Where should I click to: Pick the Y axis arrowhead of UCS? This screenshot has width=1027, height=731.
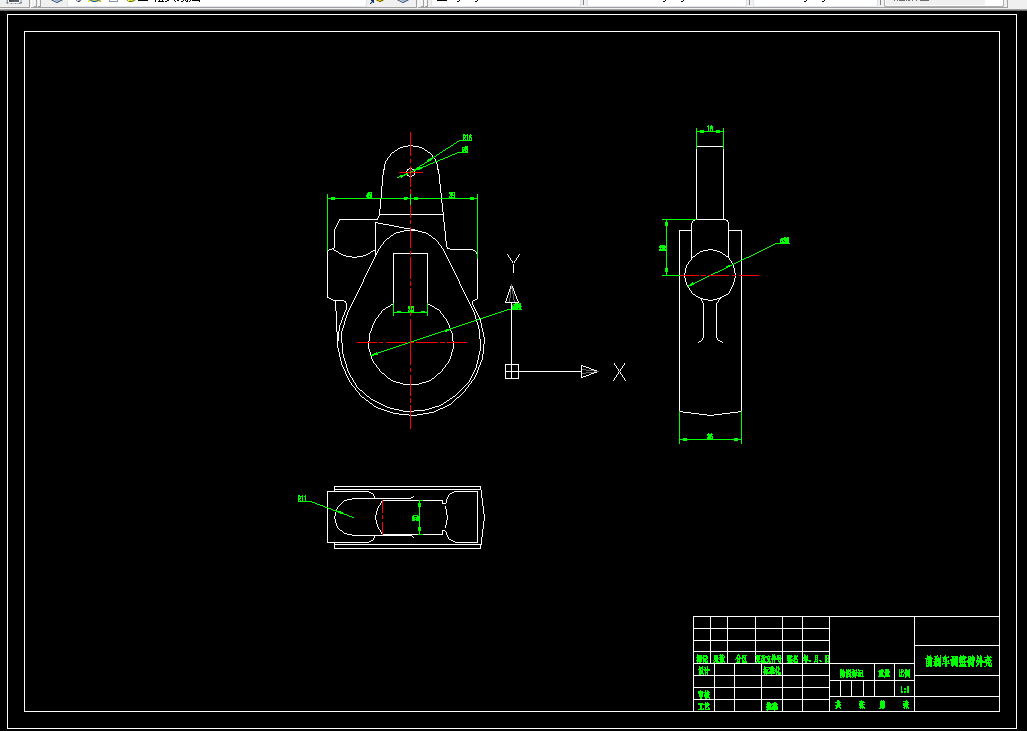[x=512, y=294]
